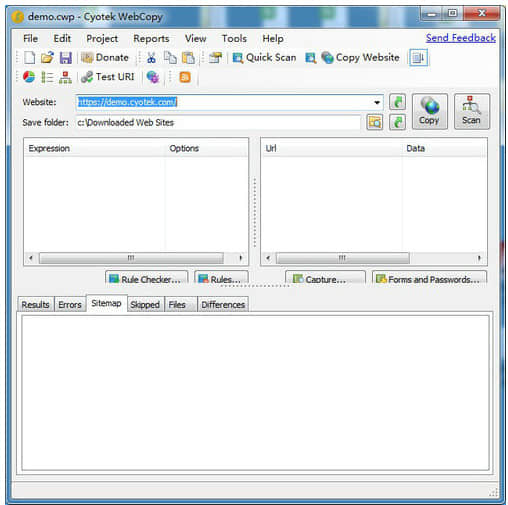This screenshot has width=508, height=505.
Task: Open the Rule Checker dialog
Action: point(147,278)
